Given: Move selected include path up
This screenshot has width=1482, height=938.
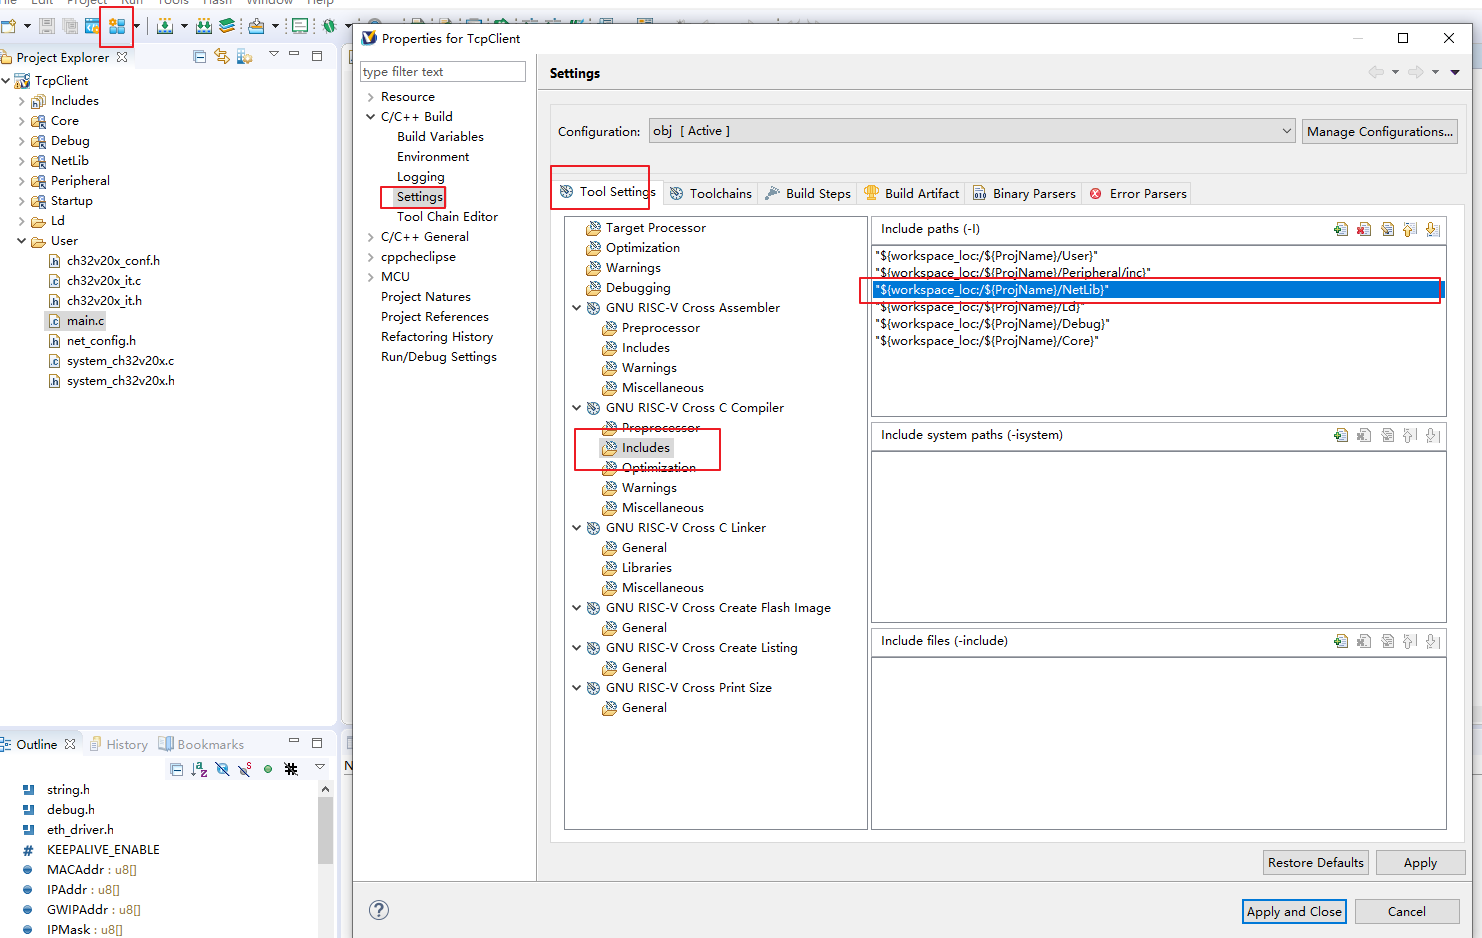Looking at the screenshot, I should [1410, 229].
